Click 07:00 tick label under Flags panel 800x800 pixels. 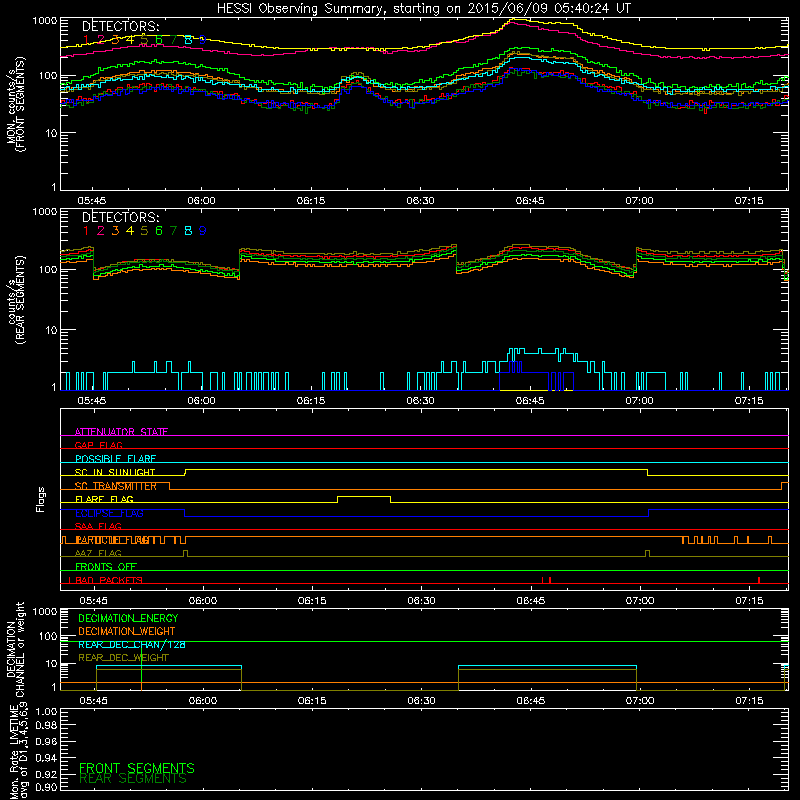(640, 601)
